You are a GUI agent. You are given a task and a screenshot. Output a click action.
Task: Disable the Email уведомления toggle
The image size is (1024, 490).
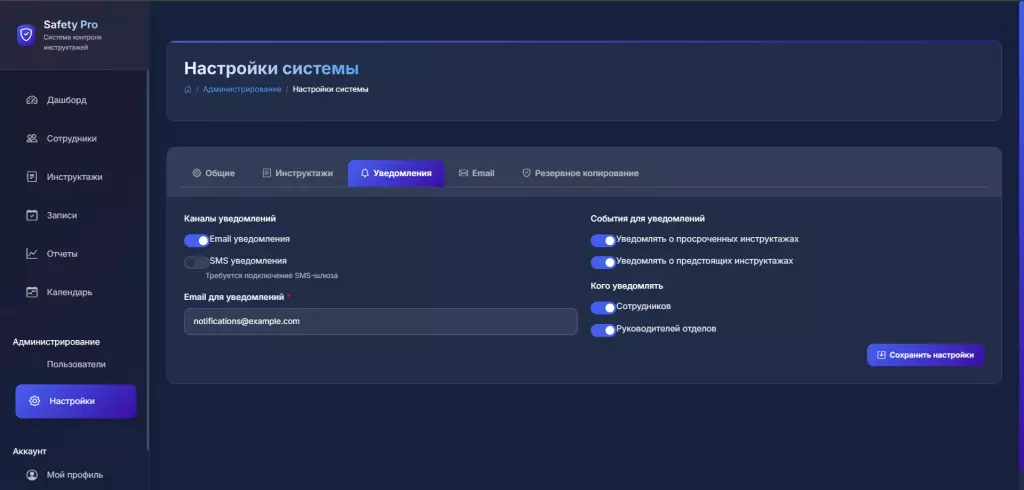tap(196, 240)
